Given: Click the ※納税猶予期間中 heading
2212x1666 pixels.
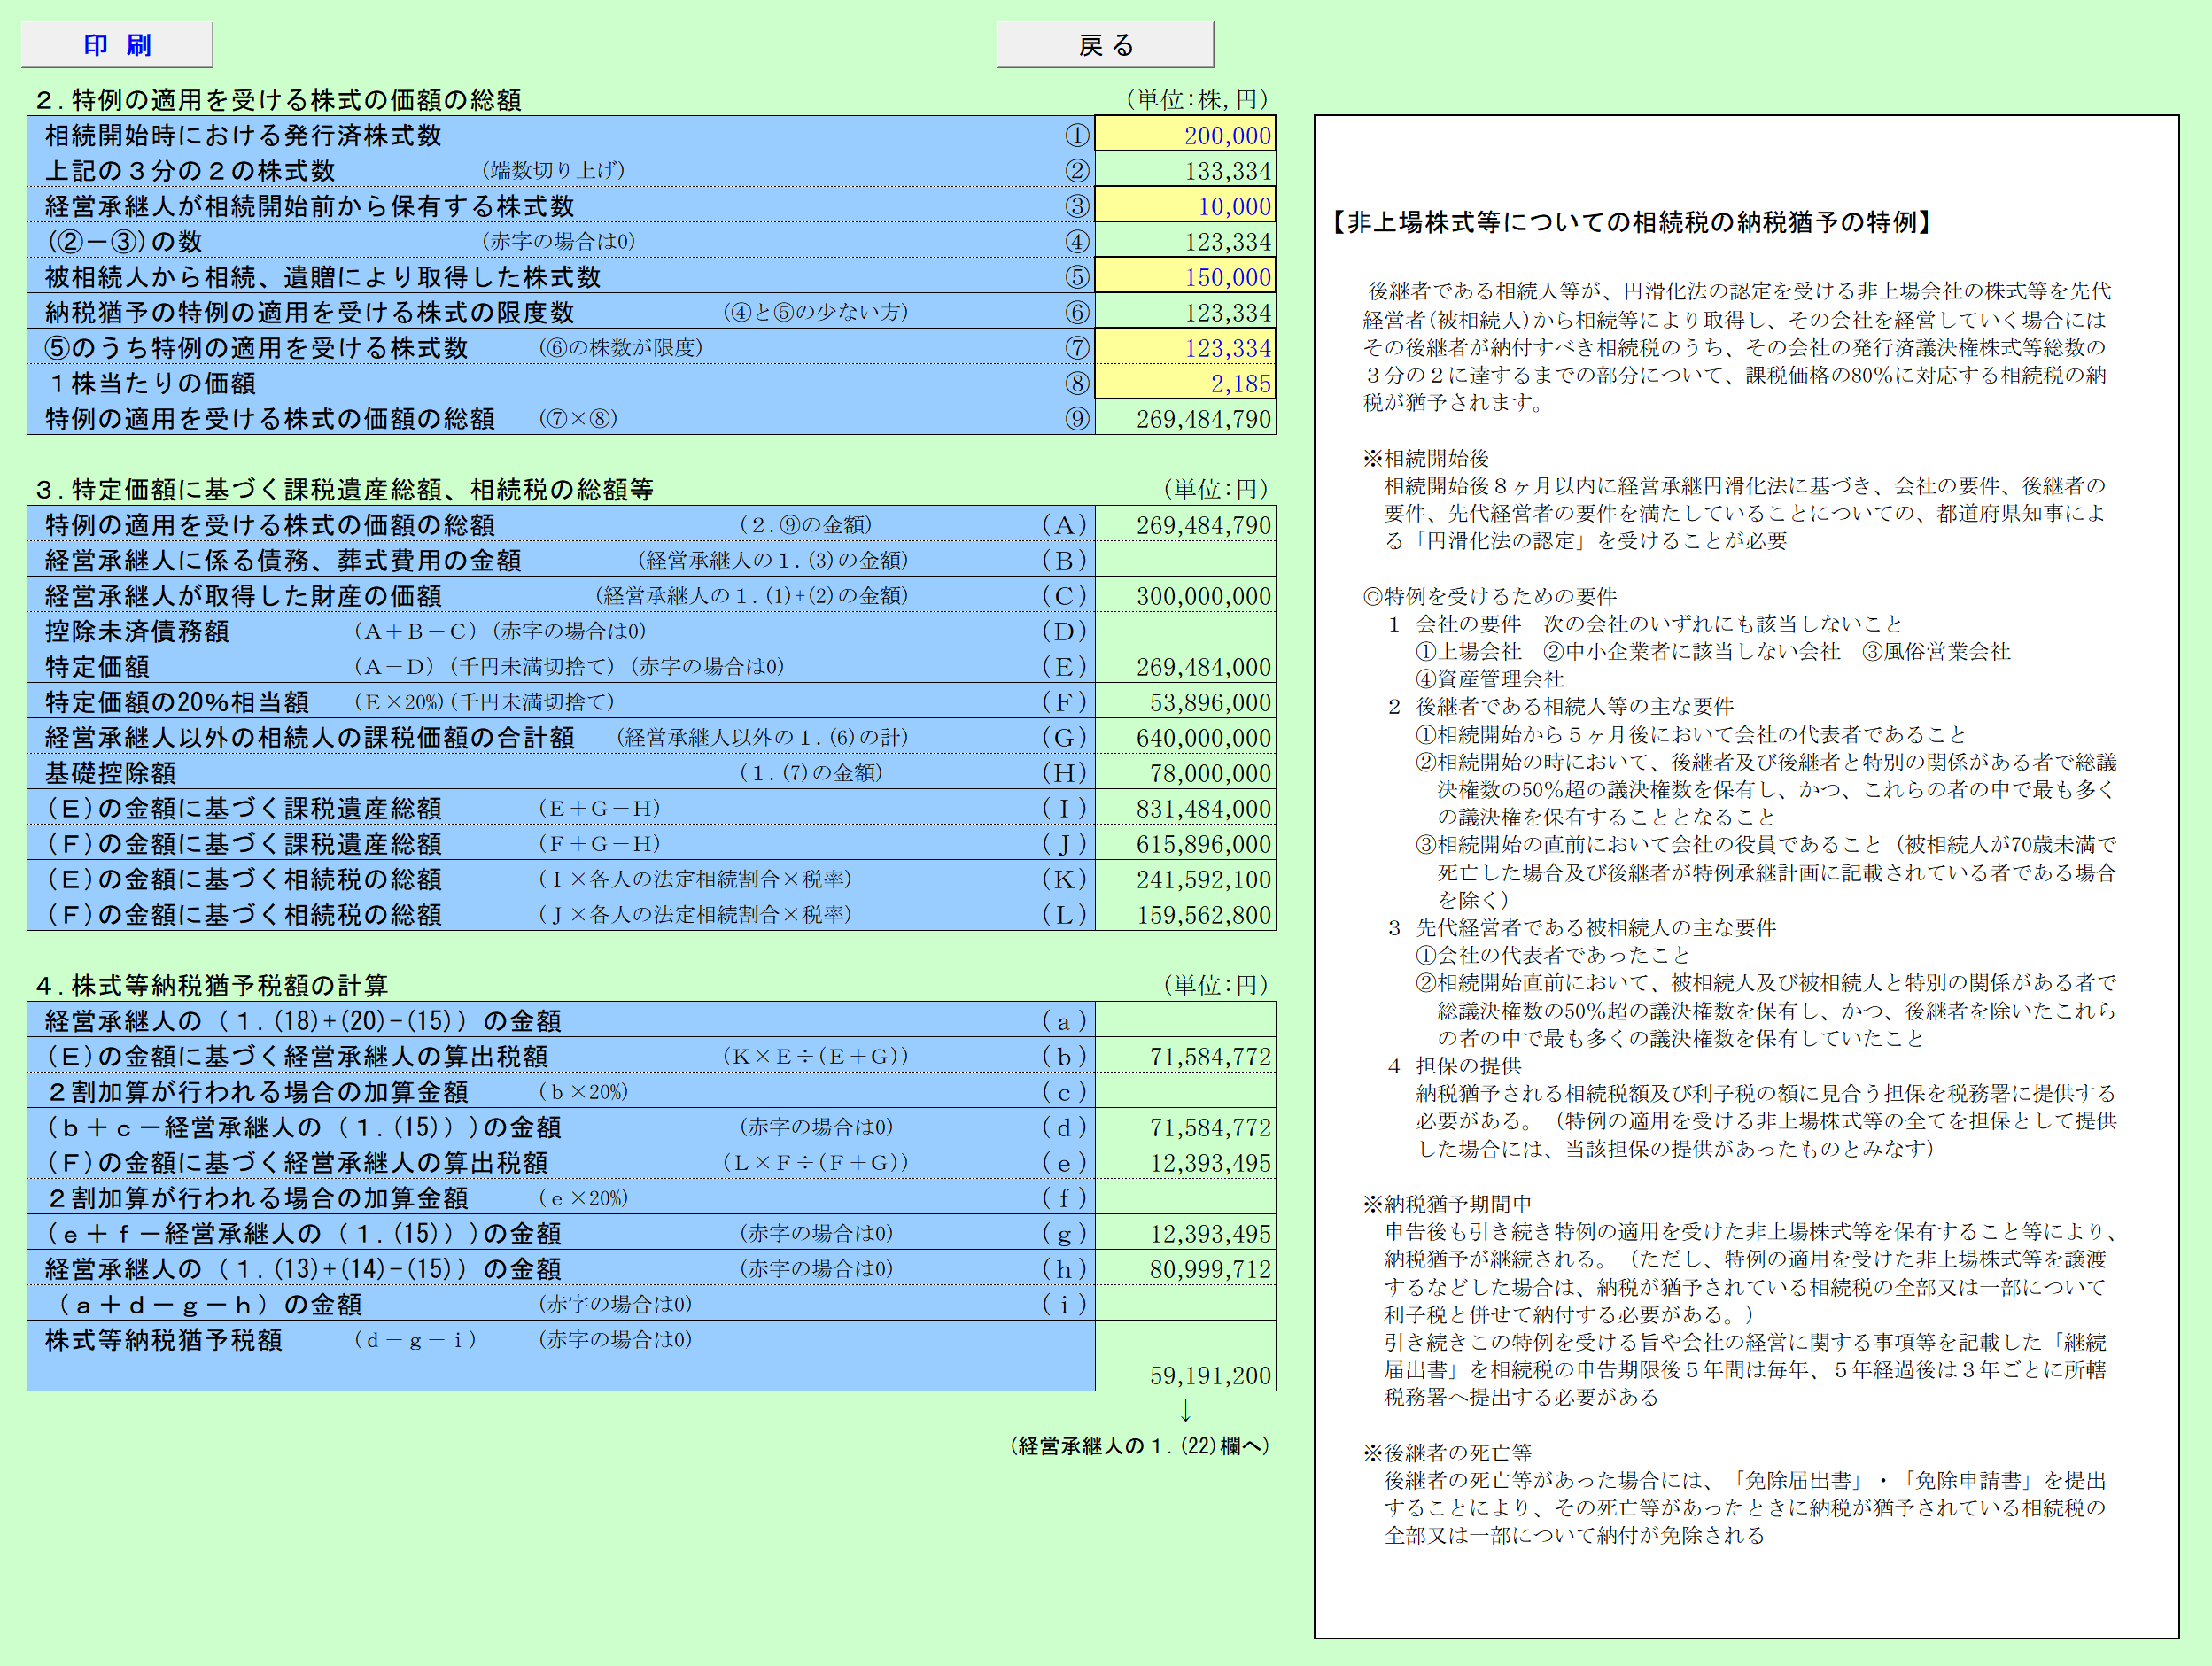Looking at the screenshot, I should coord(1447,1204).
